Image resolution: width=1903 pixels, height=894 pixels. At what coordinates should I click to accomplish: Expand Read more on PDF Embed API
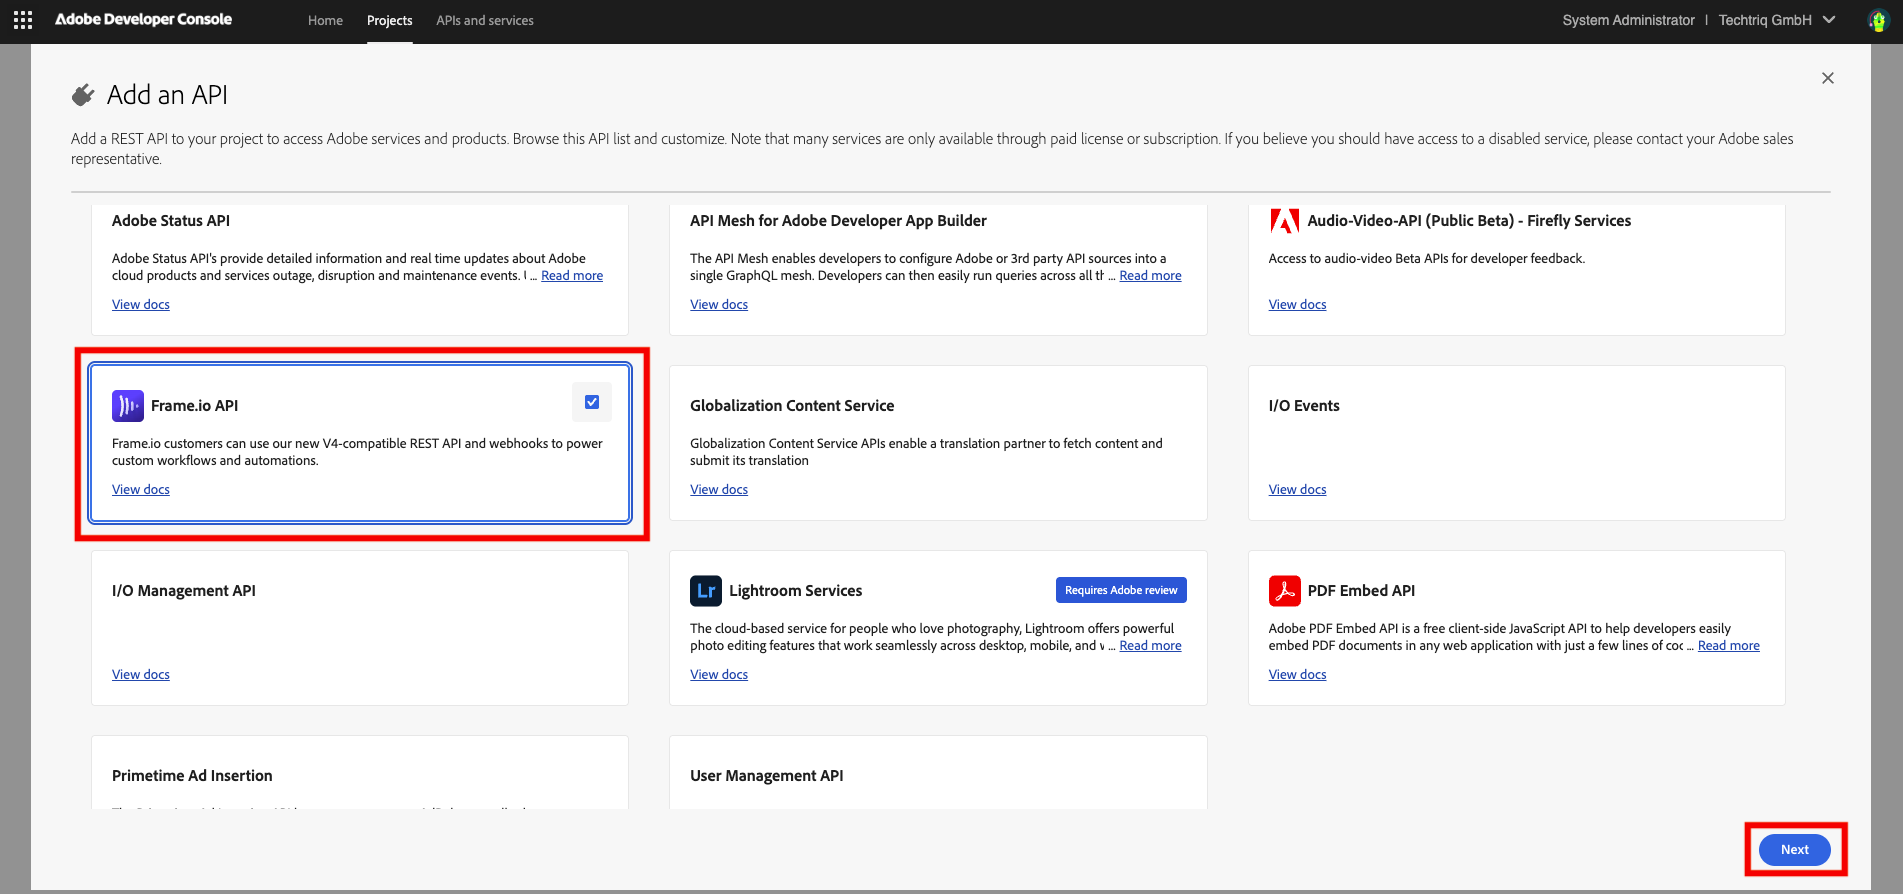(x=1728, y=646)
